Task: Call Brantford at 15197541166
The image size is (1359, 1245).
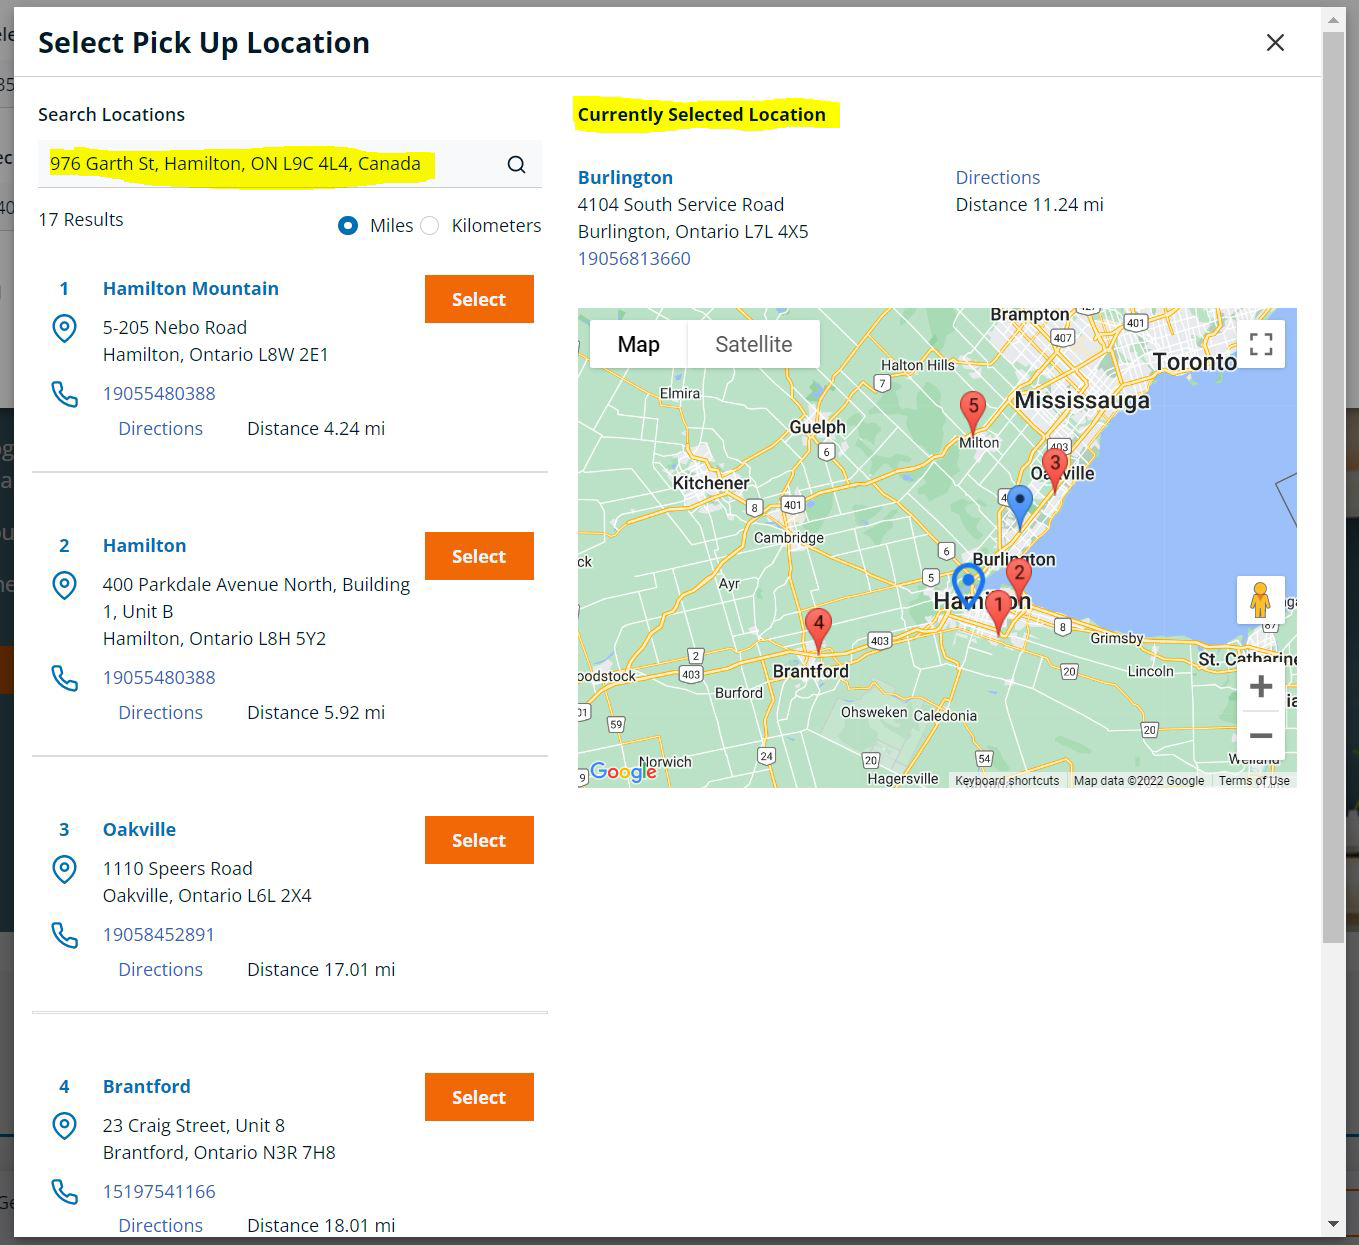Action: tap(159, 1191)
